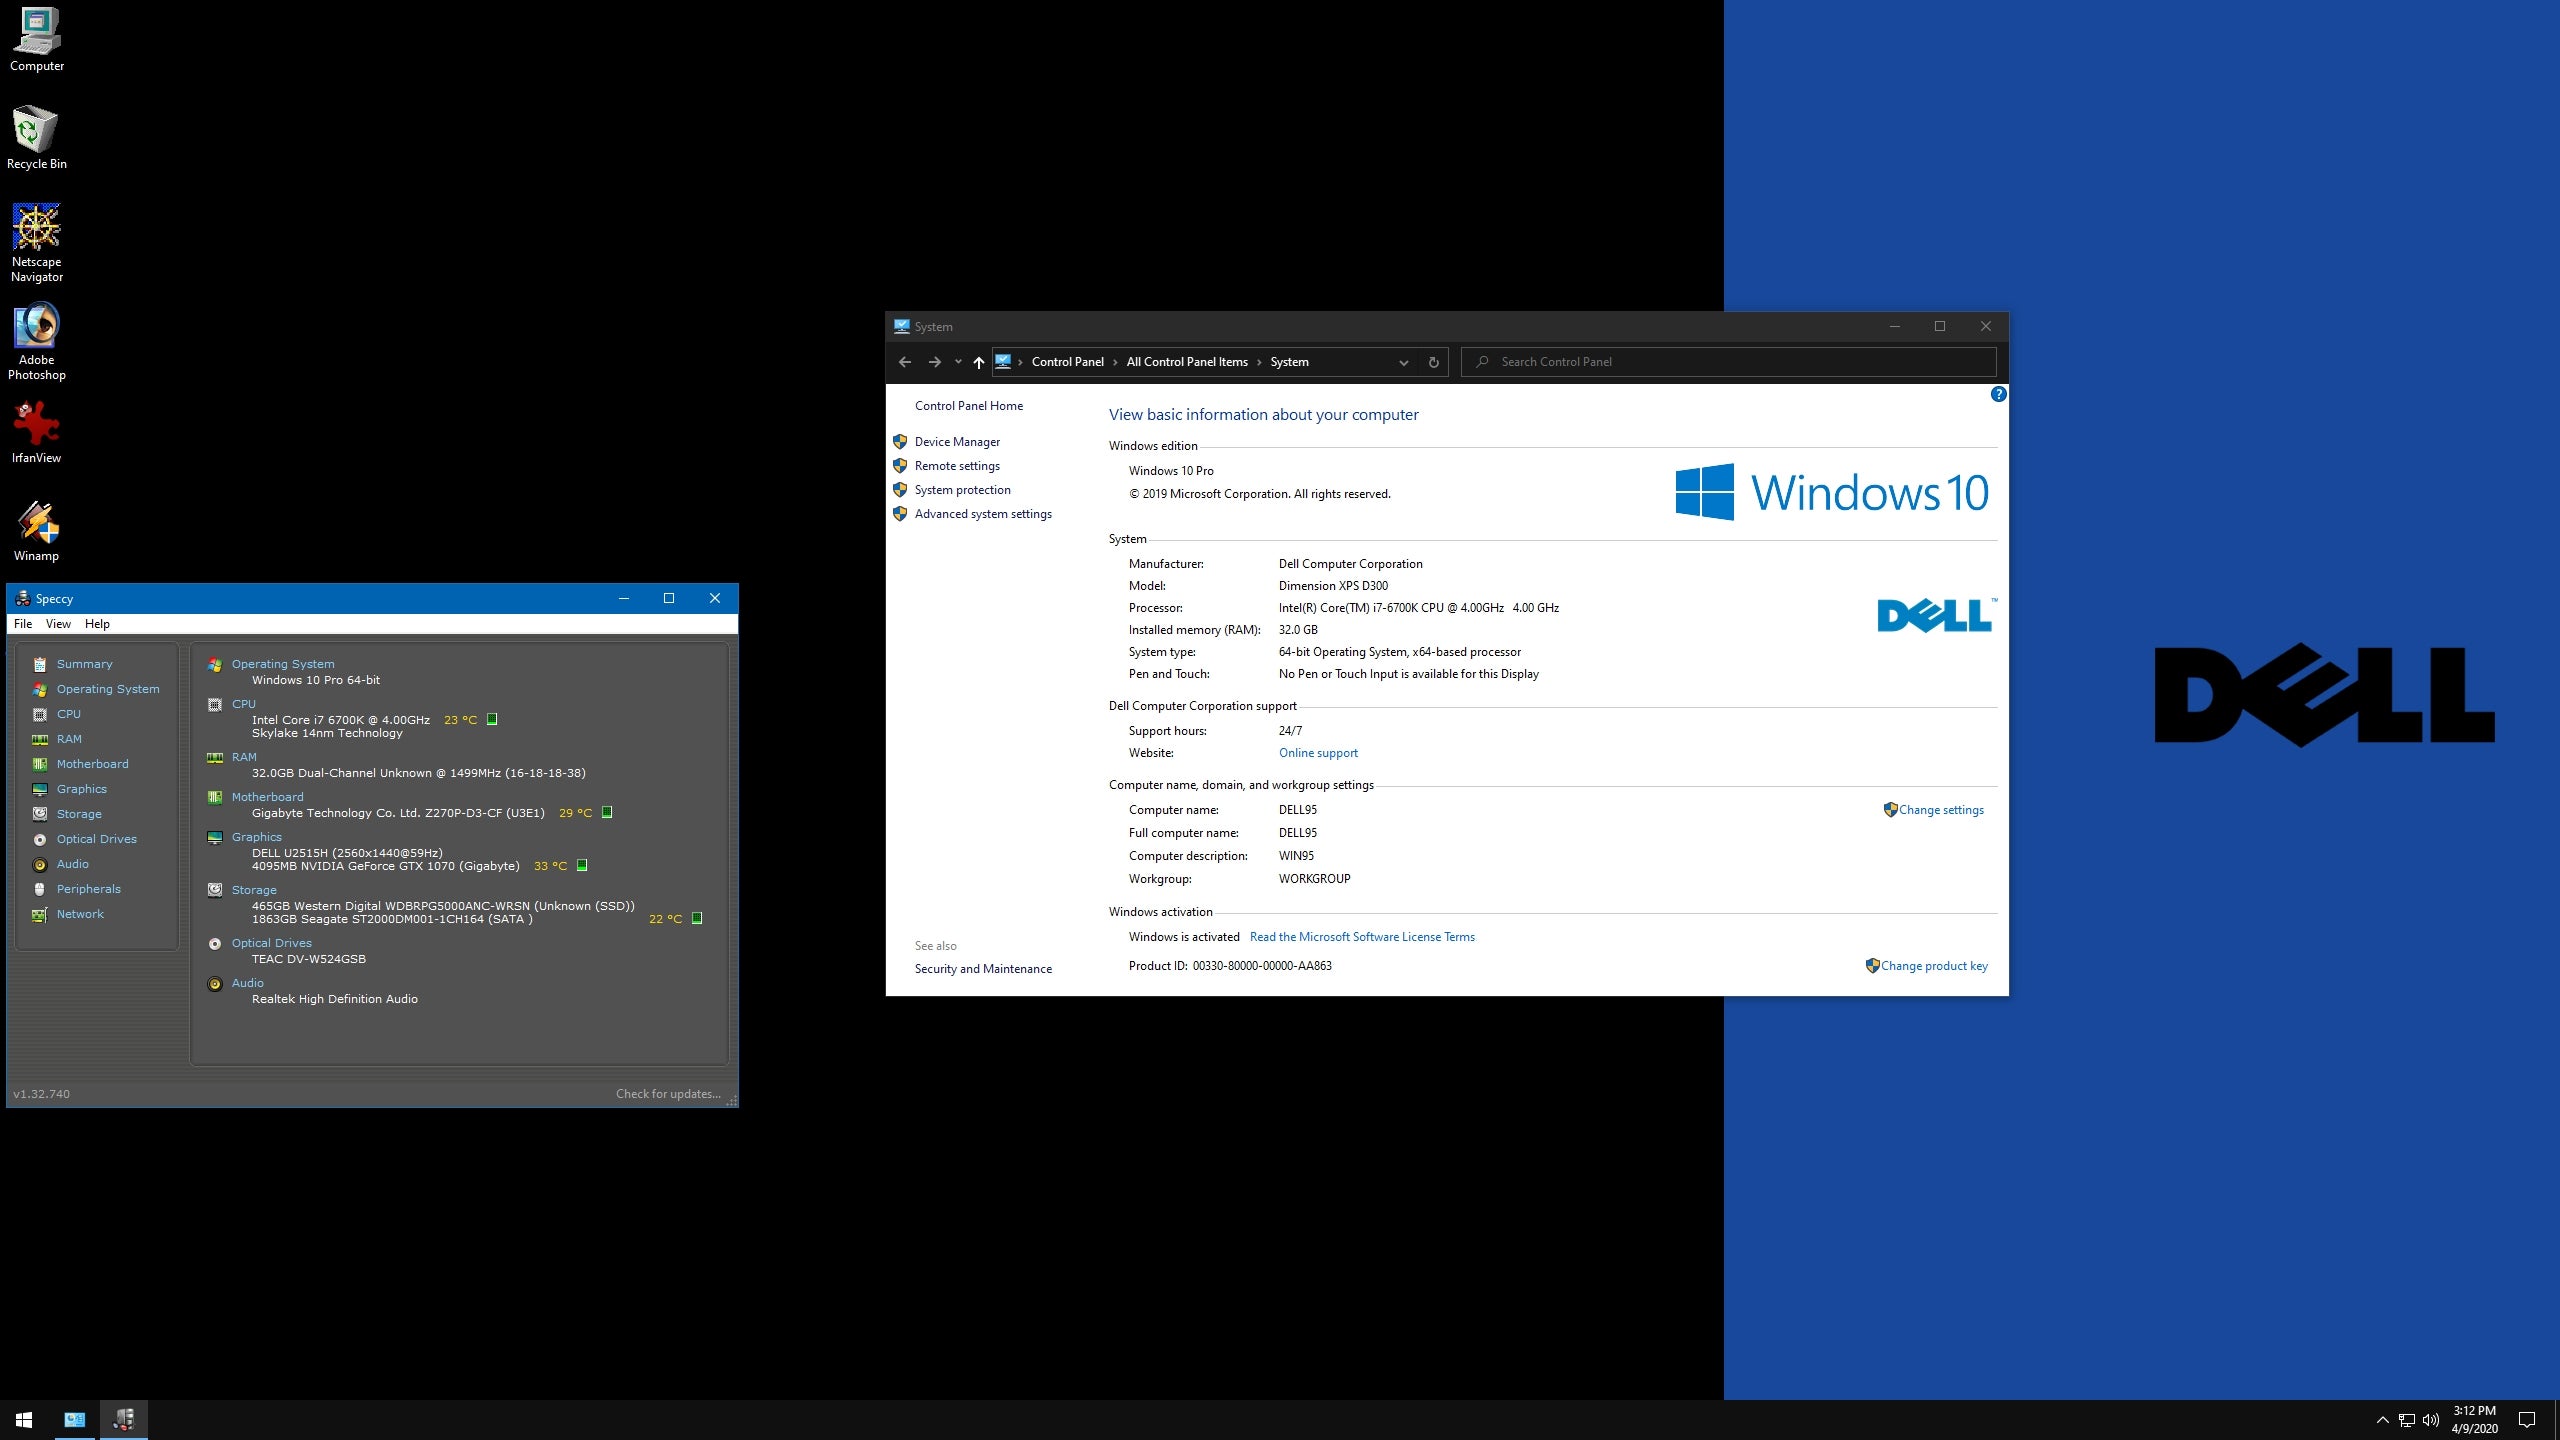Open the File menu in Speccy
Viewport: 2560px width, 1440px height.
[x=23, y=624]
